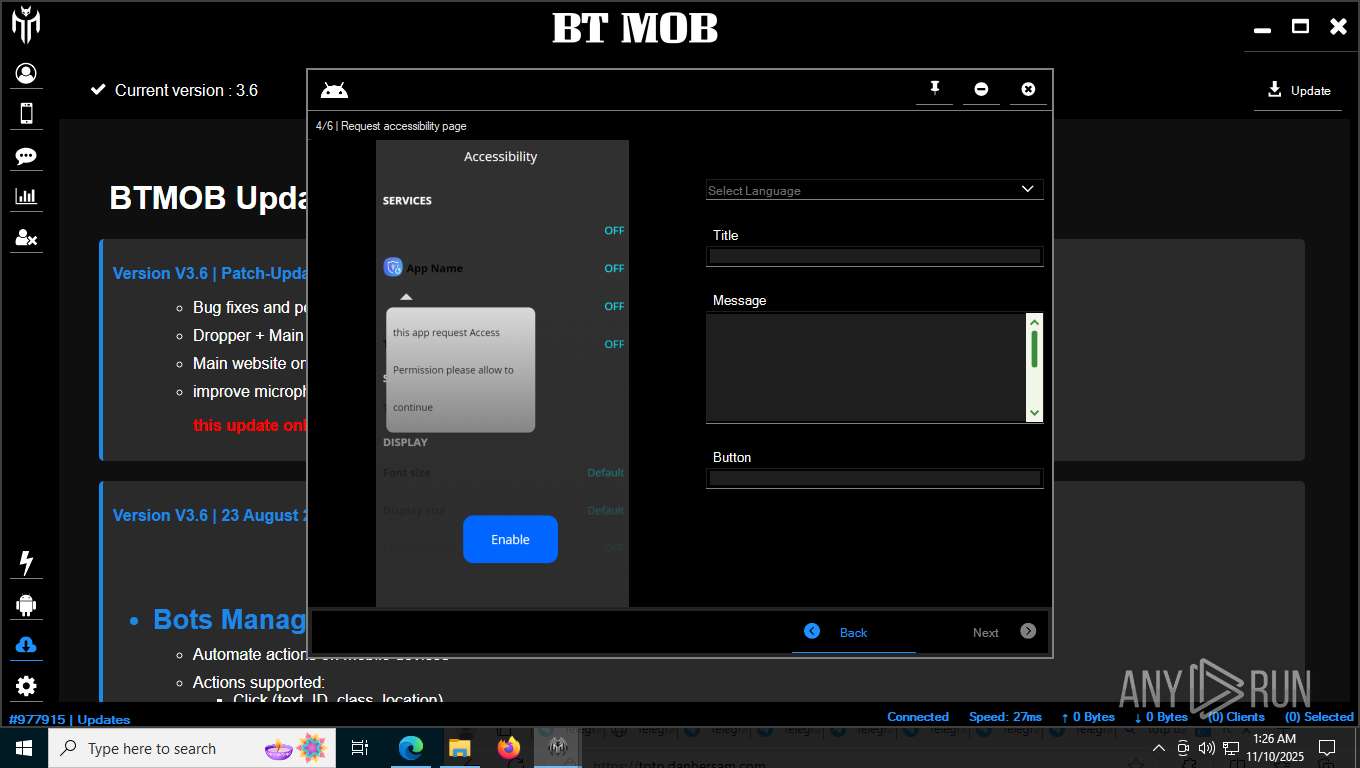Click the blue Enable button in preview
Image resolution: width=1360 pixels, height=768 pixels.
pyautogui.click(x=510, y=539)
